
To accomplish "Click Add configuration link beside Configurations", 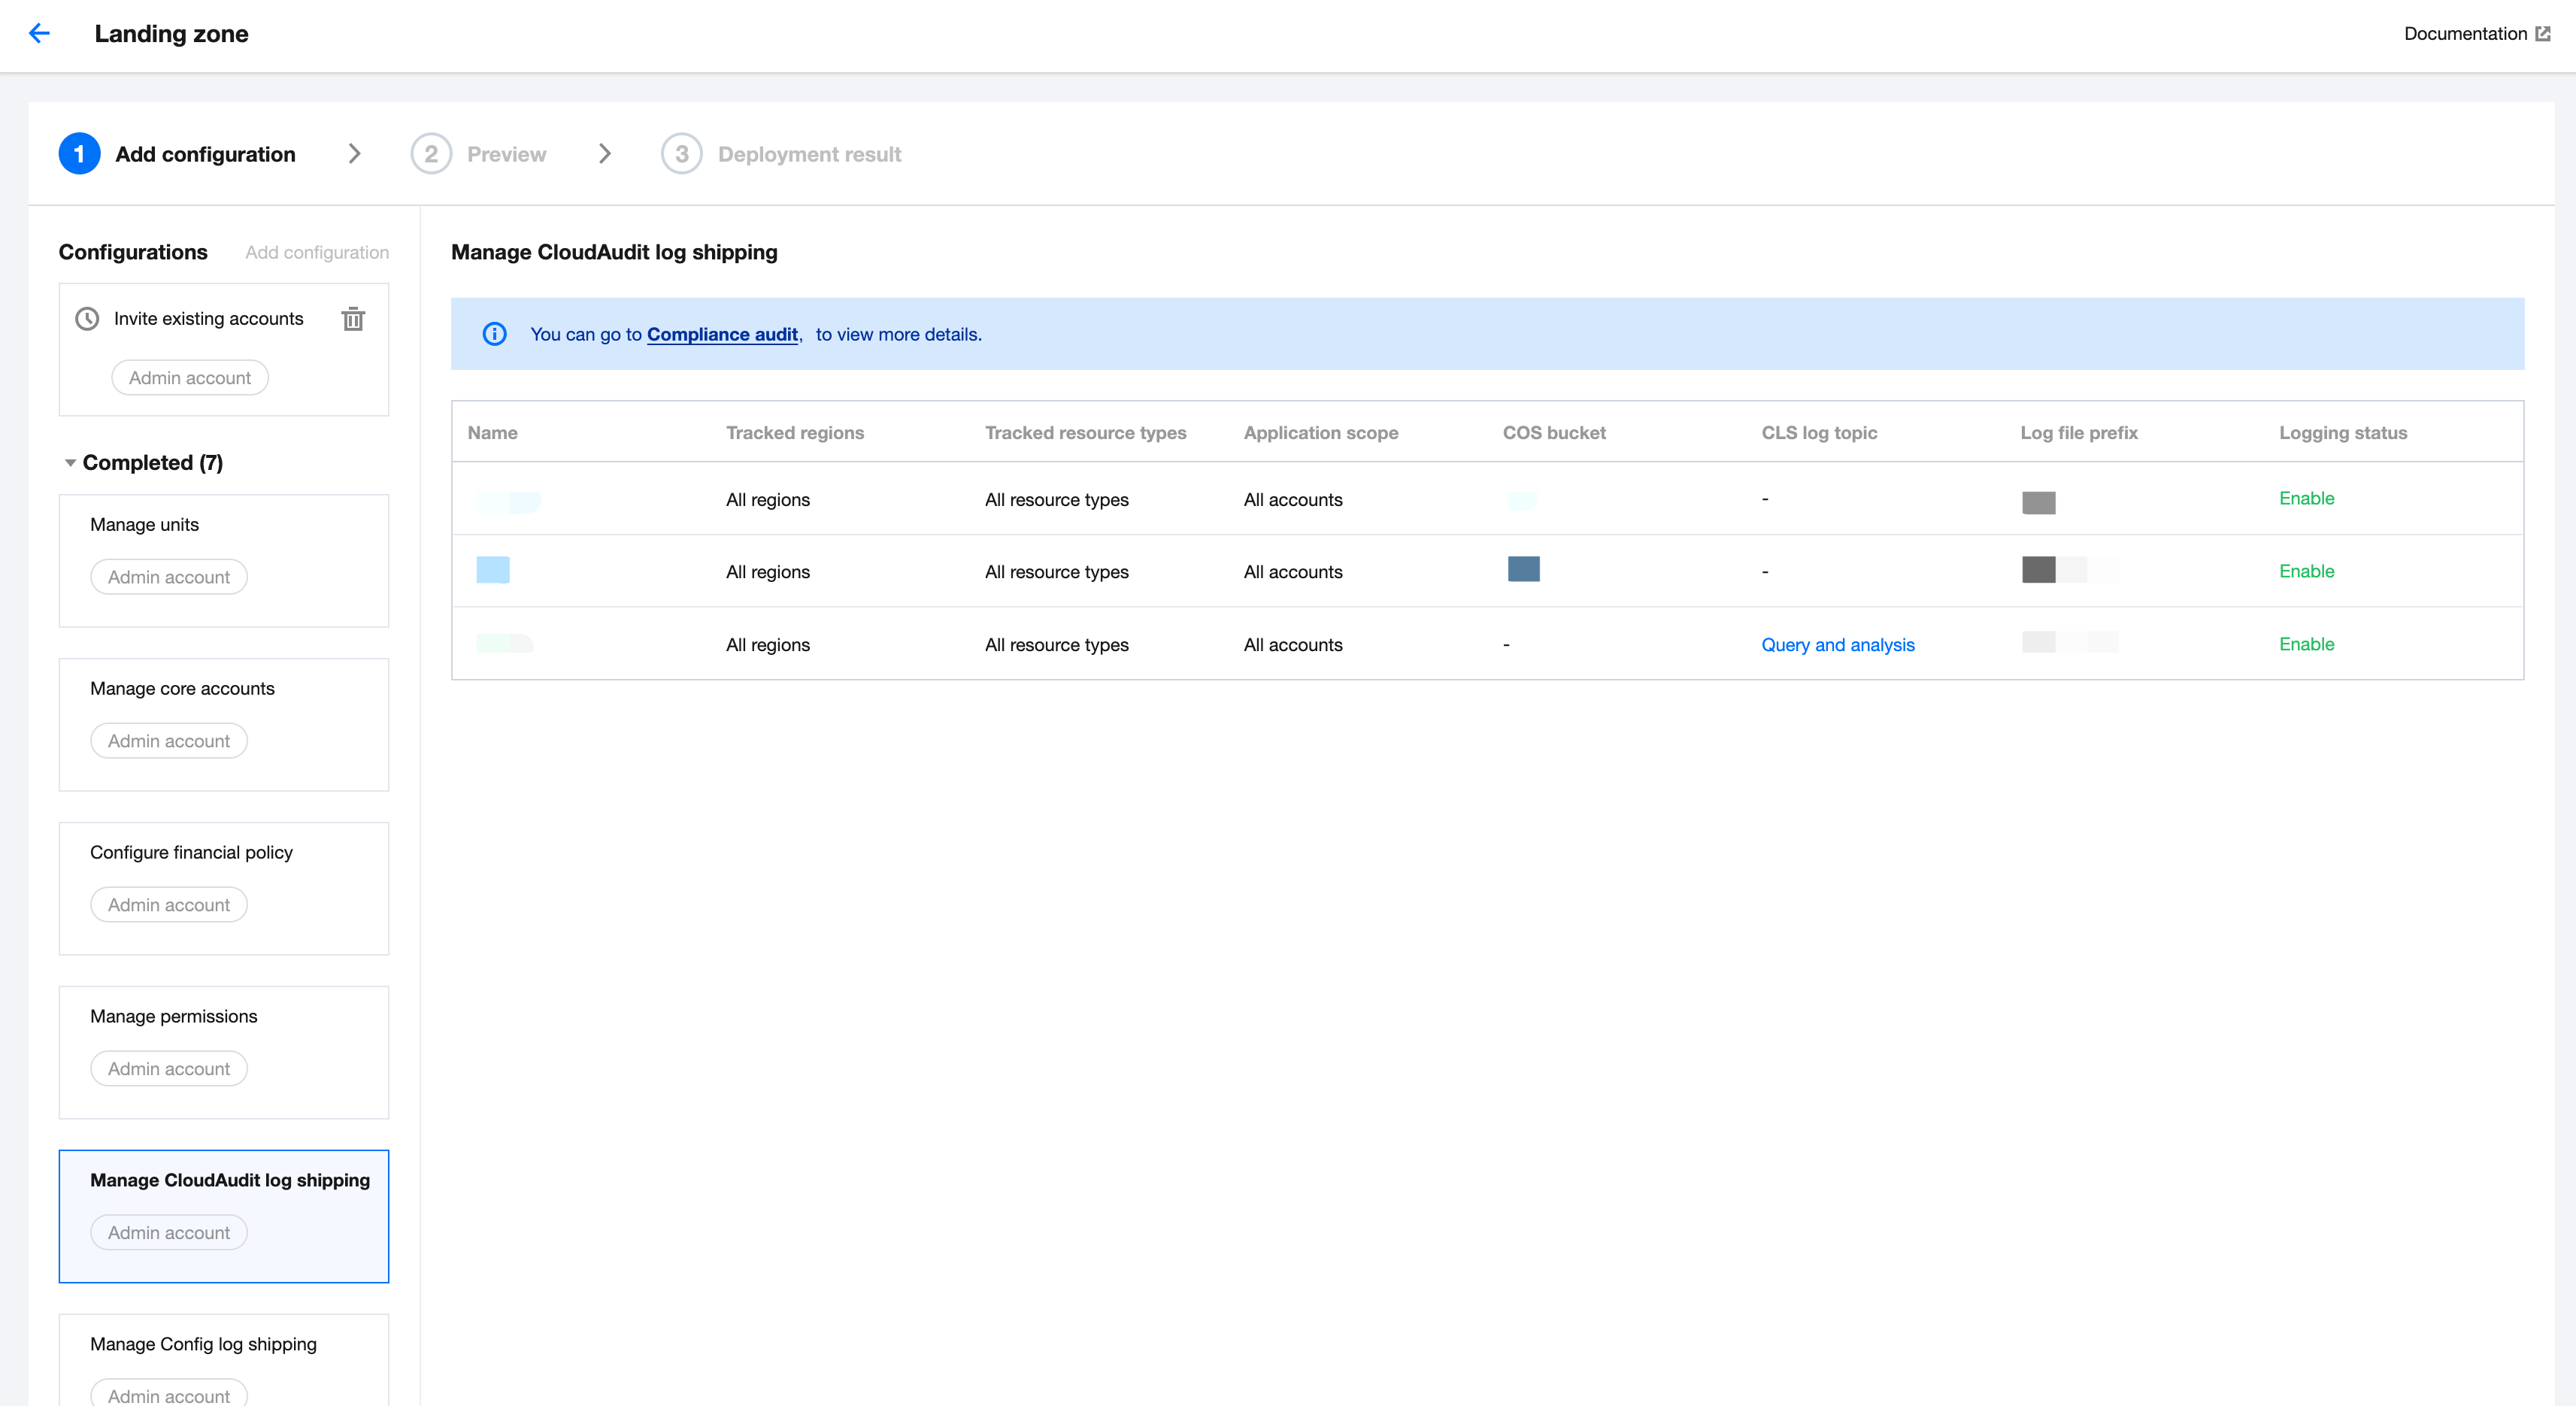I will pyautogui.click(x=317, y=253).
